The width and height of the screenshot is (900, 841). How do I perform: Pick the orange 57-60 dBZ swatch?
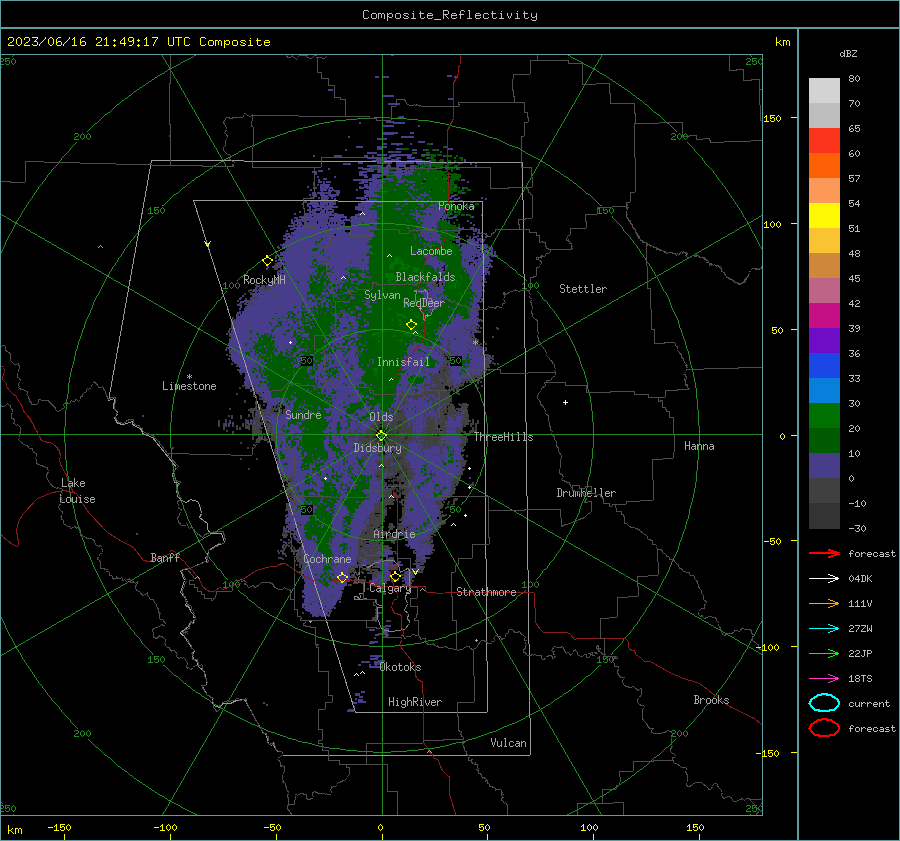pos(824,166)
